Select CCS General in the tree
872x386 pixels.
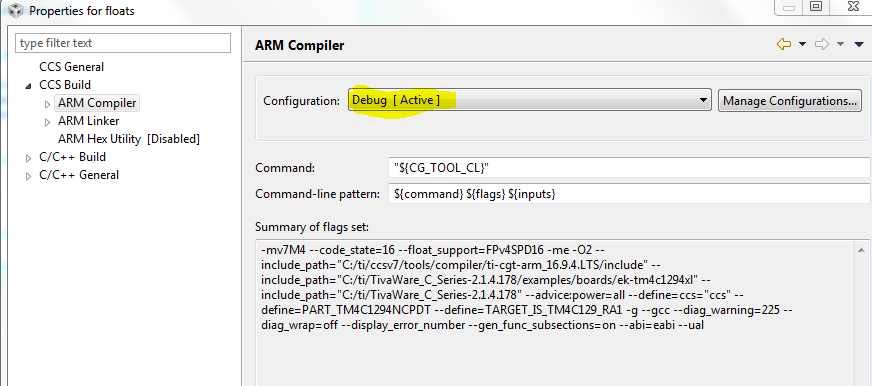pyautogui.click(x=71, y=67)
